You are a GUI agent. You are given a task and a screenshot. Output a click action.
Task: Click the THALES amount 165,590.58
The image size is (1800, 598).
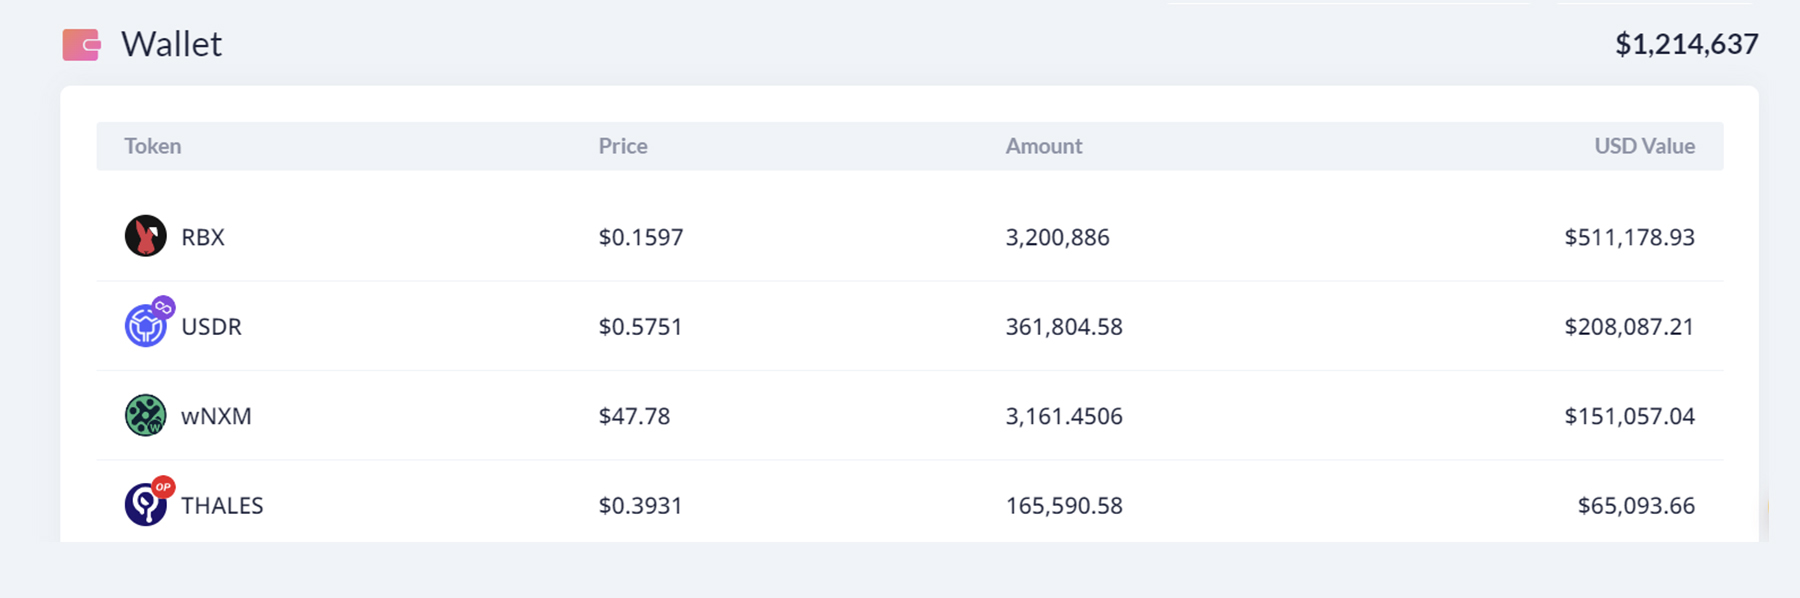coord(1064,506)
